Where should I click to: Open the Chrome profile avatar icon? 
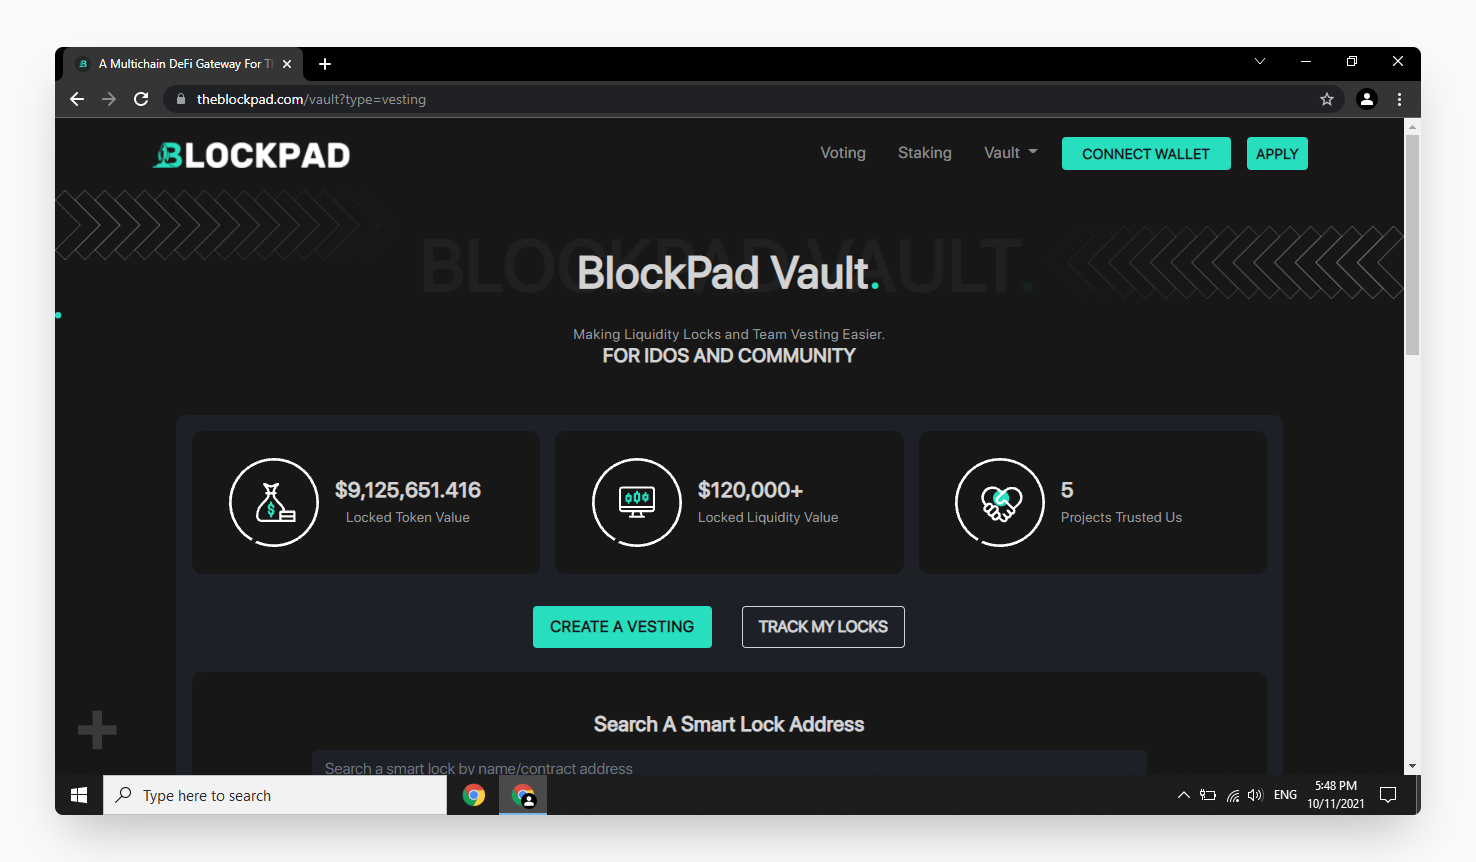pos(1367,99)
